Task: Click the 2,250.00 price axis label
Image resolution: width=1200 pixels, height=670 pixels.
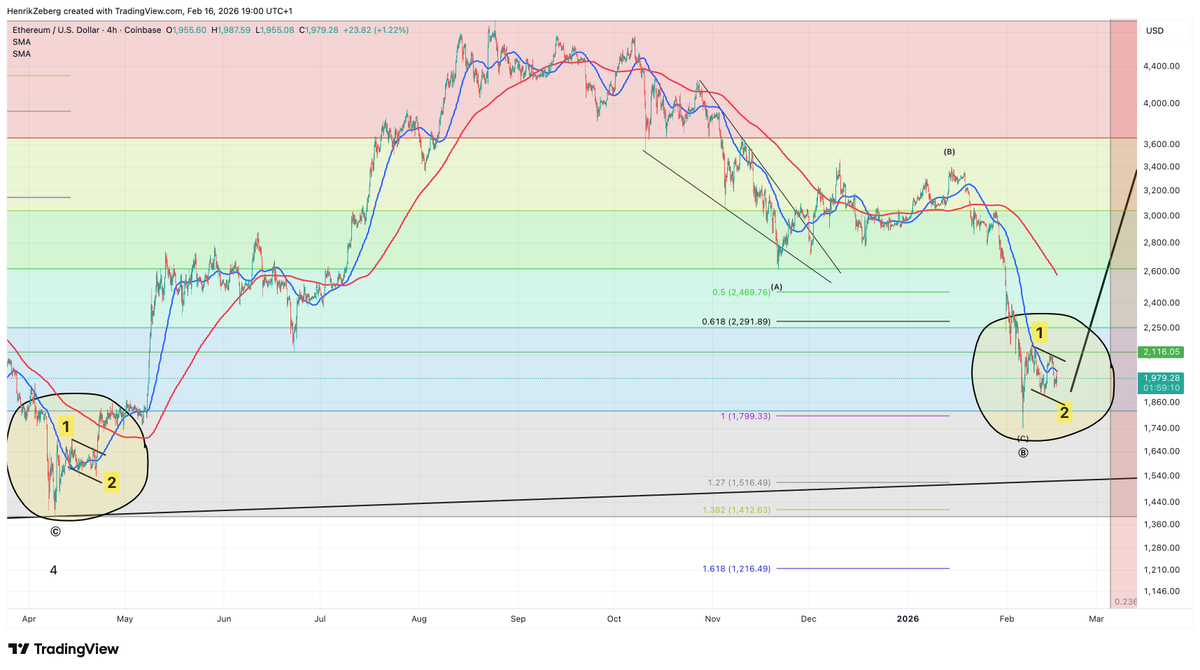Action: coord(1163,327)
